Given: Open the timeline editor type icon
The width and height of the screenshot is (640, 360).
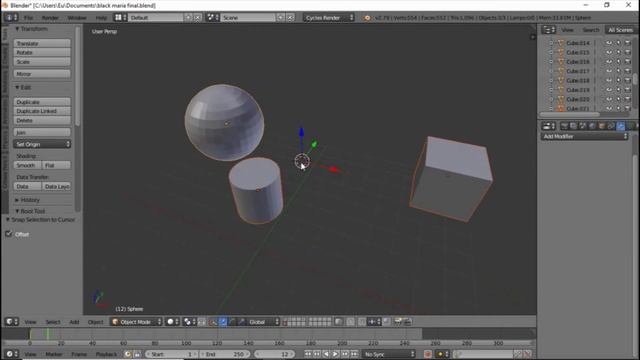Looking at the screenshot, I should click(x=11, y=354).
